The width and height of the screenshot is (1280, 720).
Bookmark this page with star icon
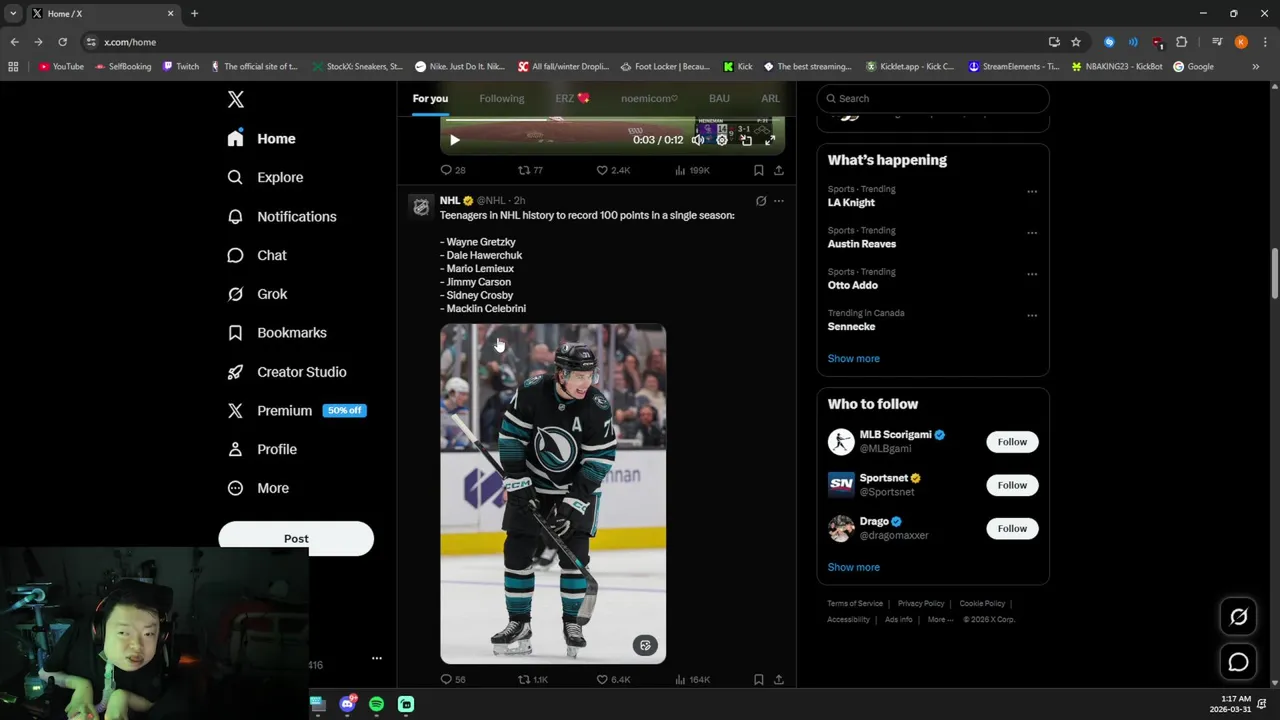[1076, 42]
